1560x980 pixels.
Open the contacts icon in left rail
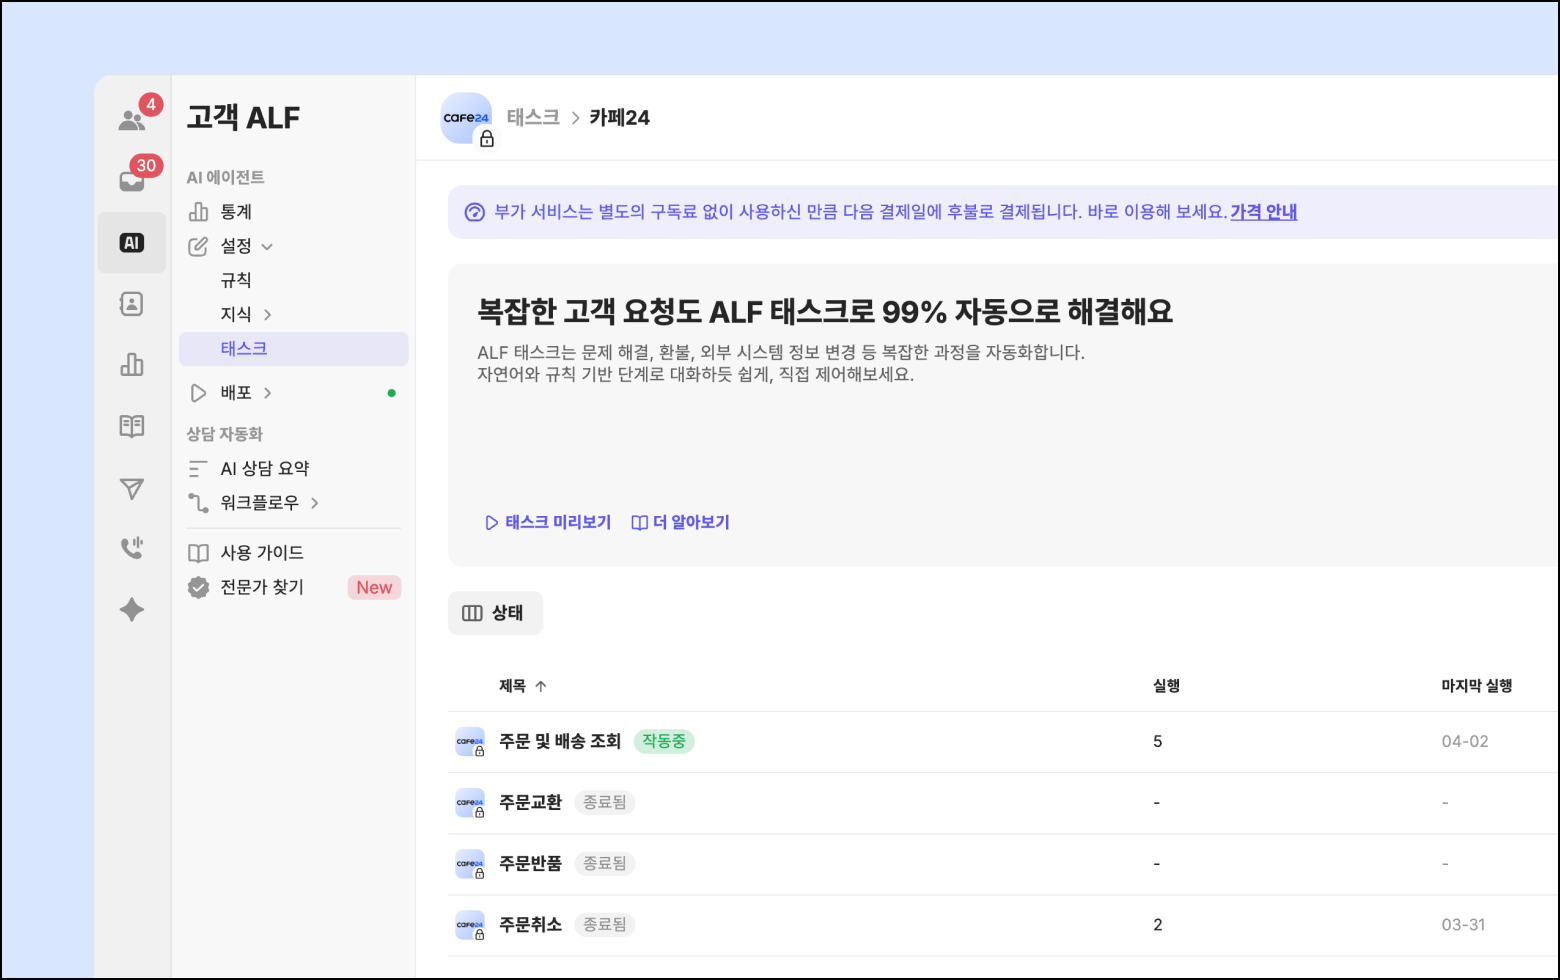coord(132,304)
